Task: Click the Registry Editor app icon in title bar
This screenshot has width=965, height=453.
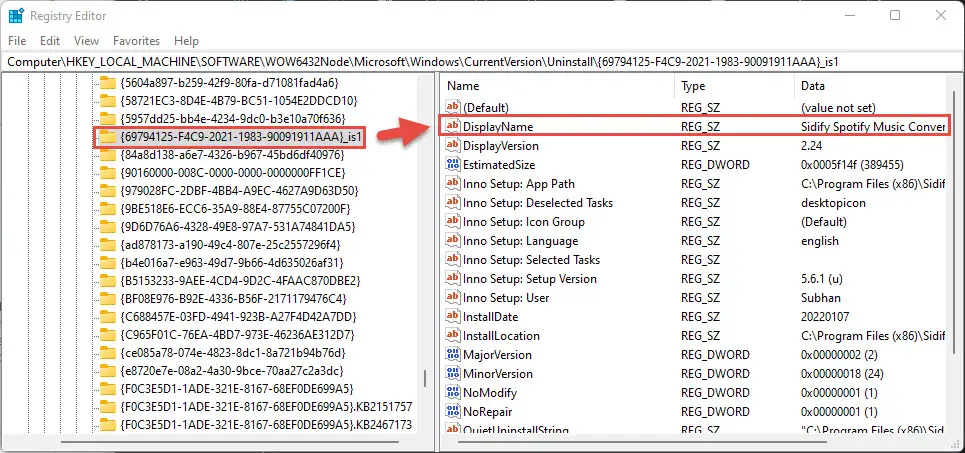Action: (x=15, y=15)
